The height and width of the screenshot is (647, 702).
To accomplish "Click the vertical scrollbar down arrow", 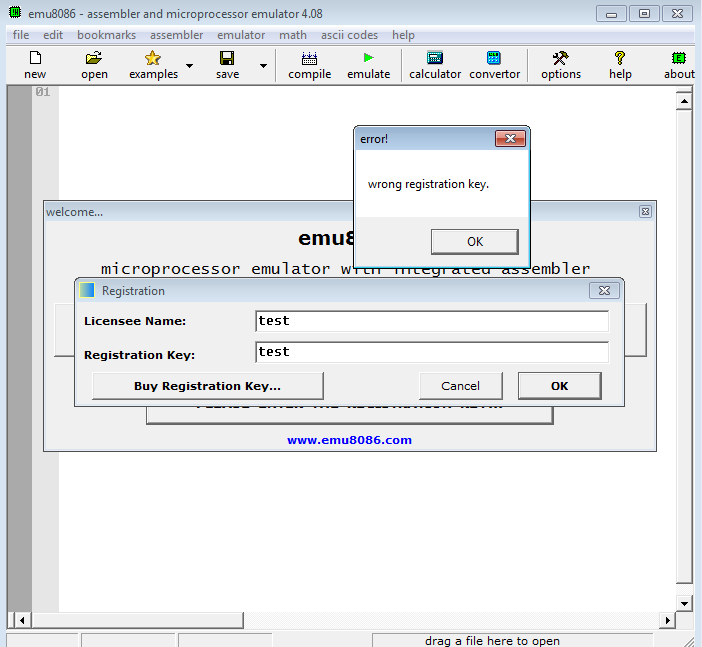I will [x=684, y=603].
